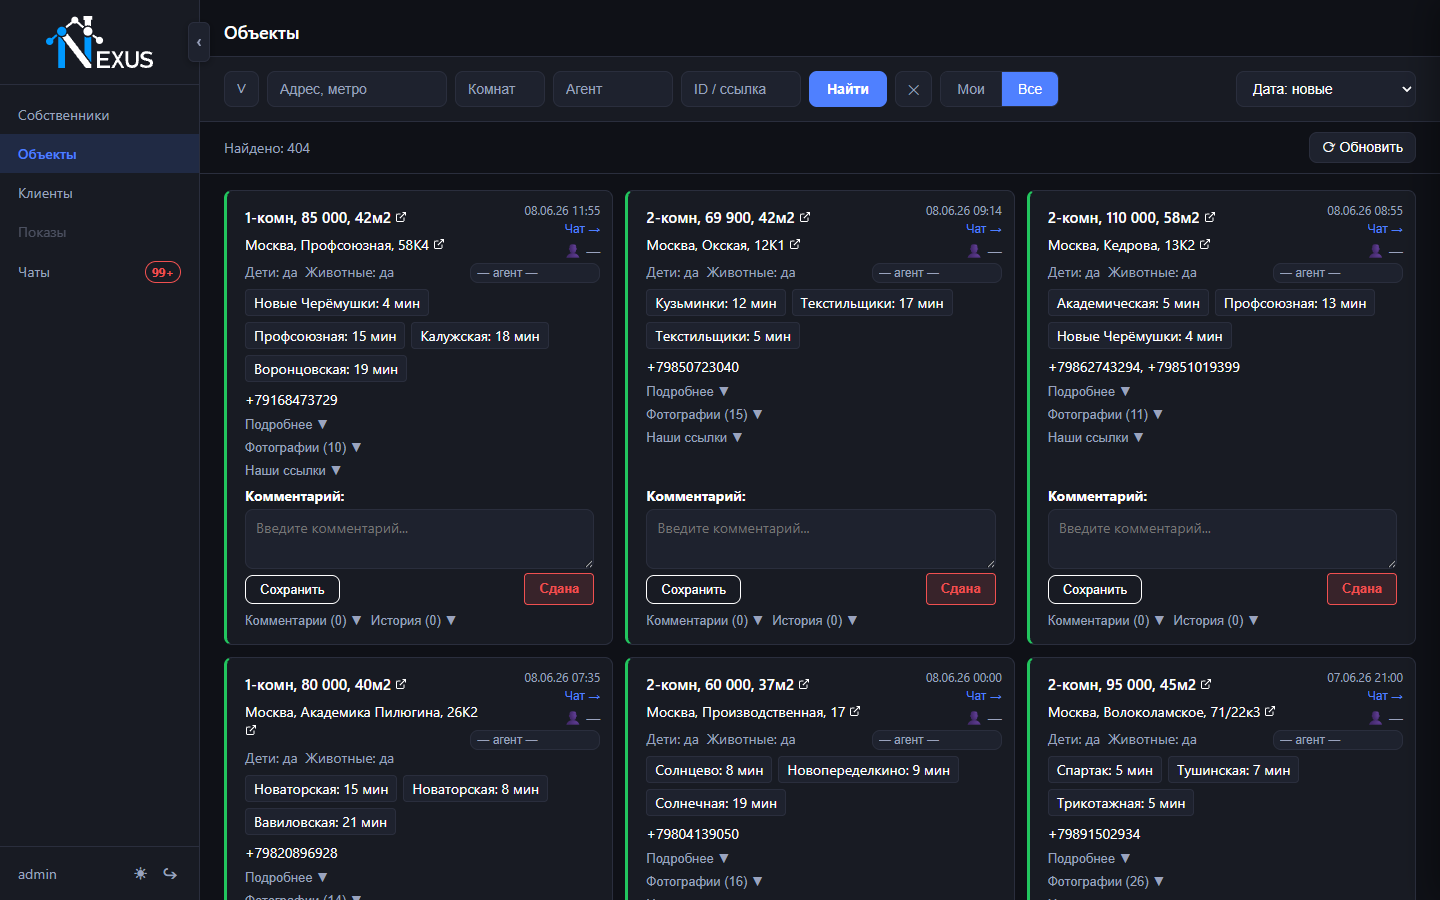
Task: Open external link icon beside 1-комн, 85 000, 42м2
Action: (401, 217)
